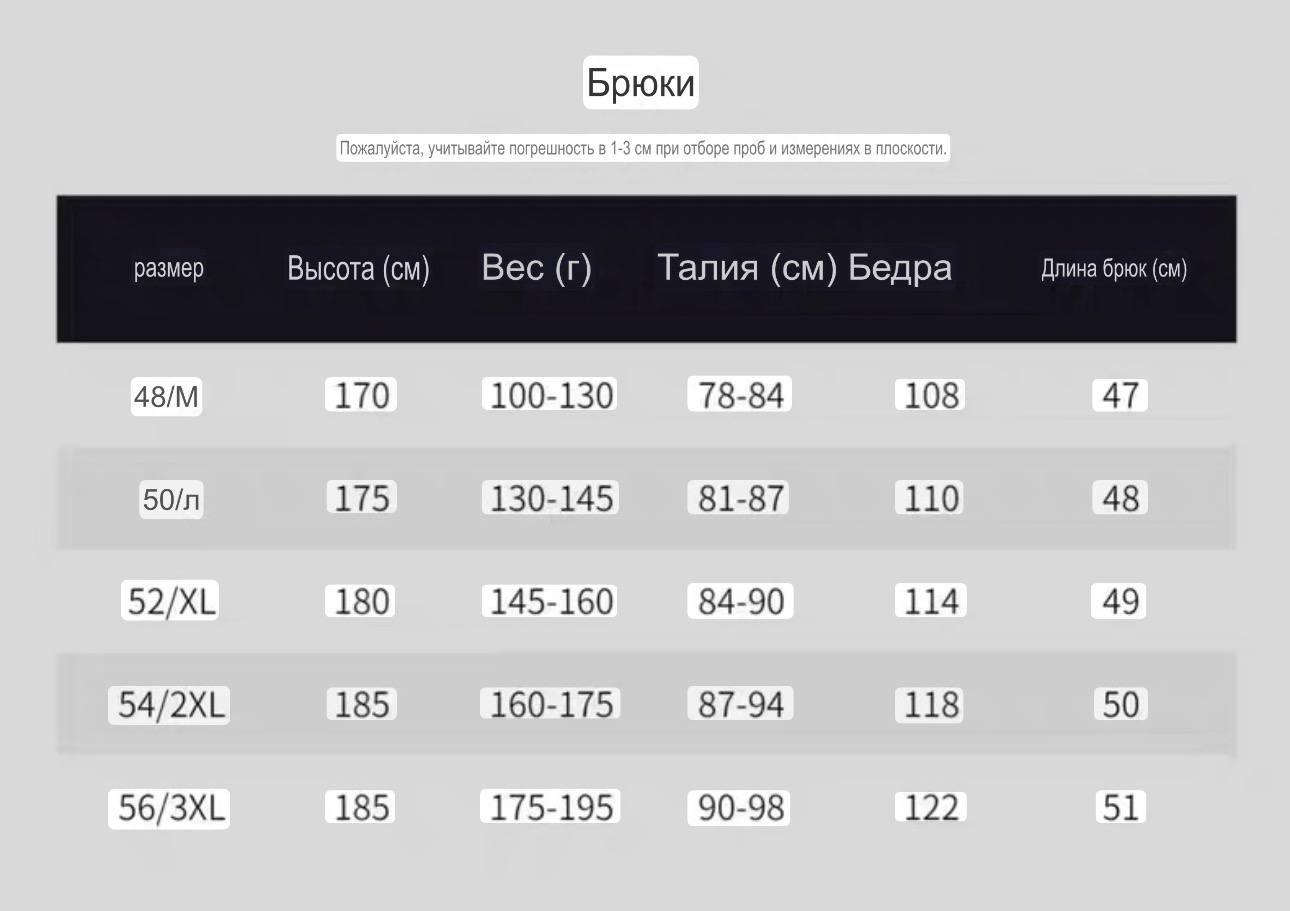The width and height of the screenshot is (1290, 911).
Task: Click the "Вес (г)" column header
Action: tap(536, 268)
